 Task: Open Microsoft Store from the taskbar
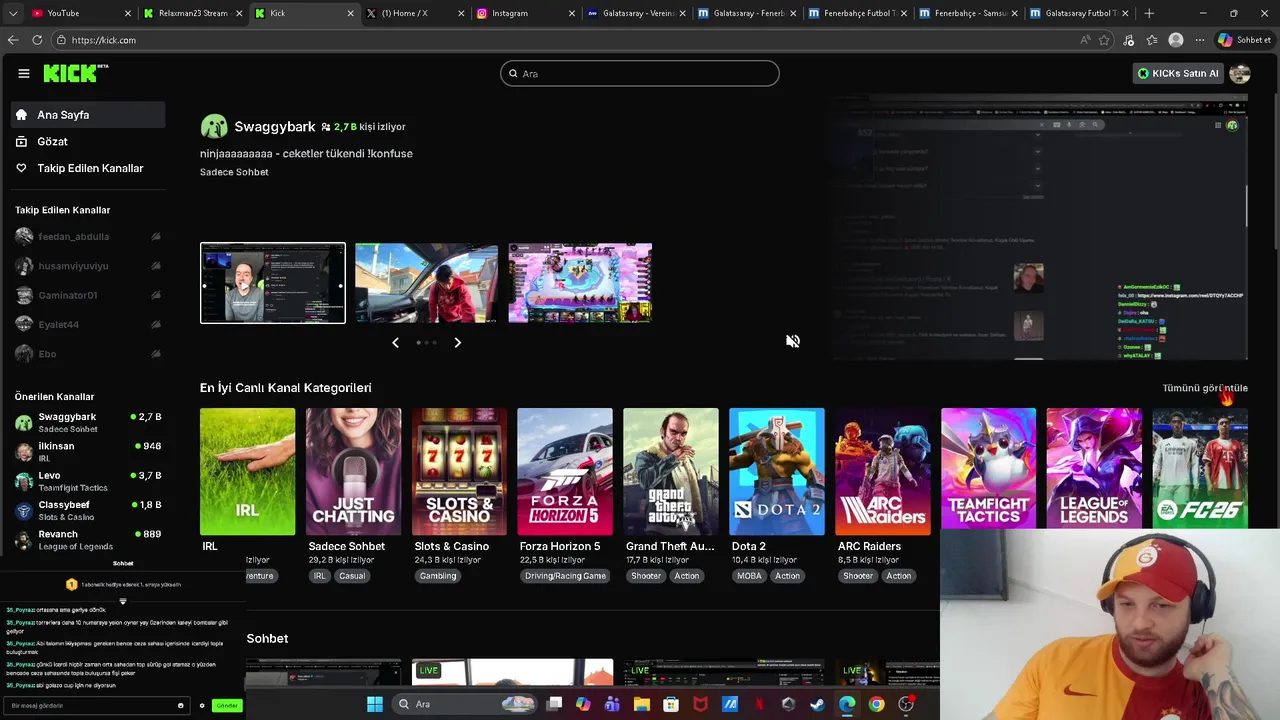pyautogui.click(x=671, y=704)
